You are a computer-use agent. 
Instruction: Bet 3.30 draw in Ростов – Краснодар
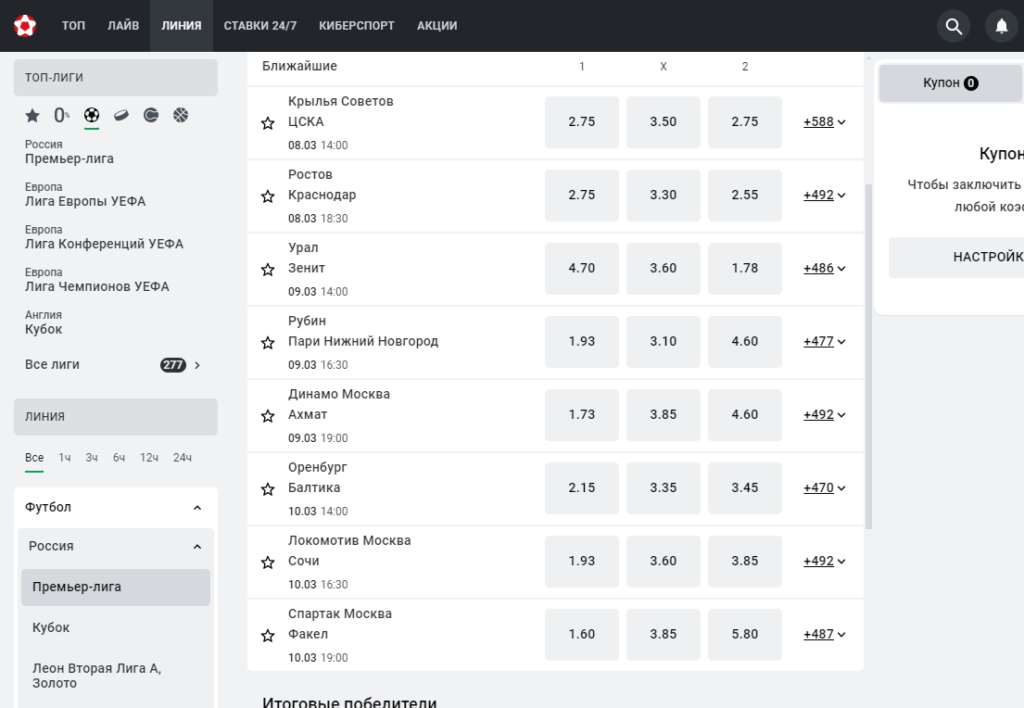pyautogui.click(x=663, y=195)
